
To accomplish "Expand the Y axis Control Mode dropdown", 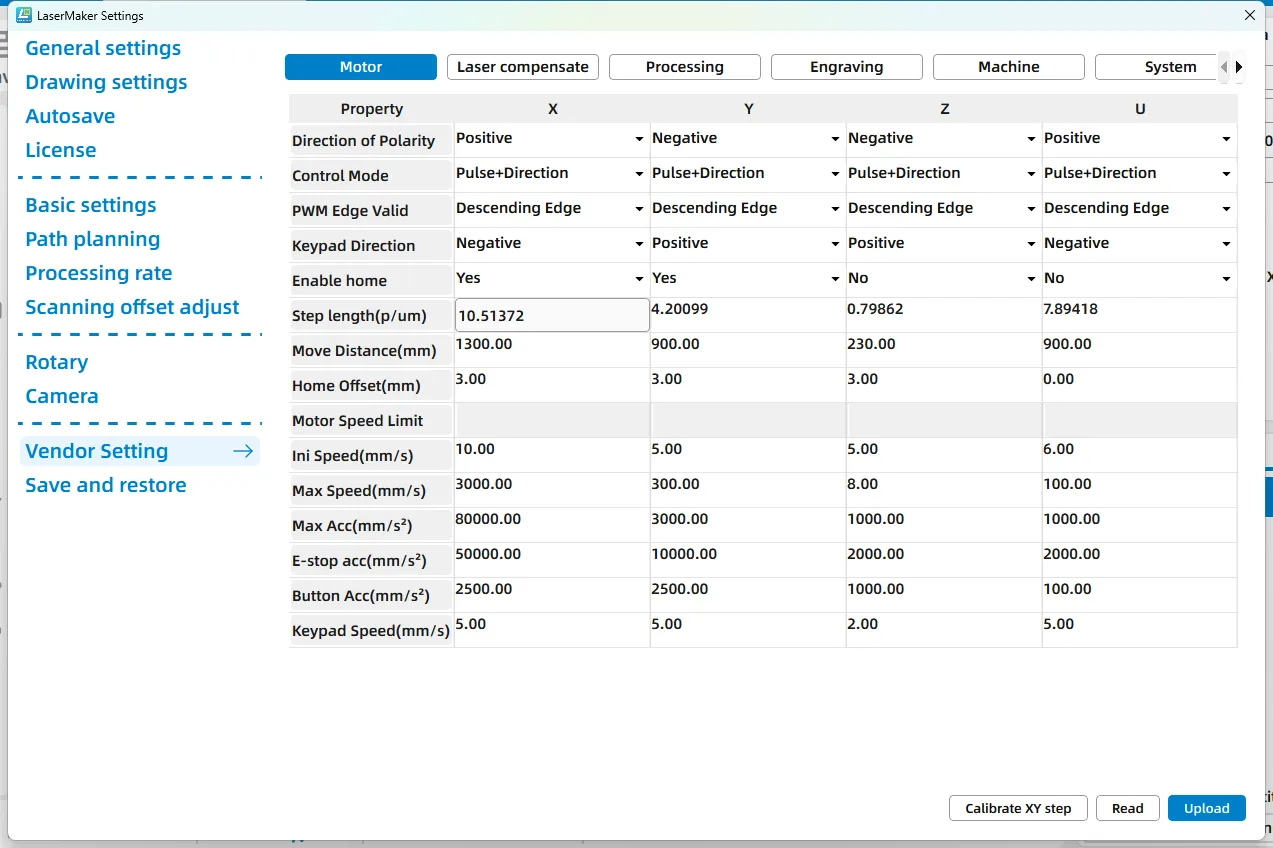I will (x=835, y=174).
